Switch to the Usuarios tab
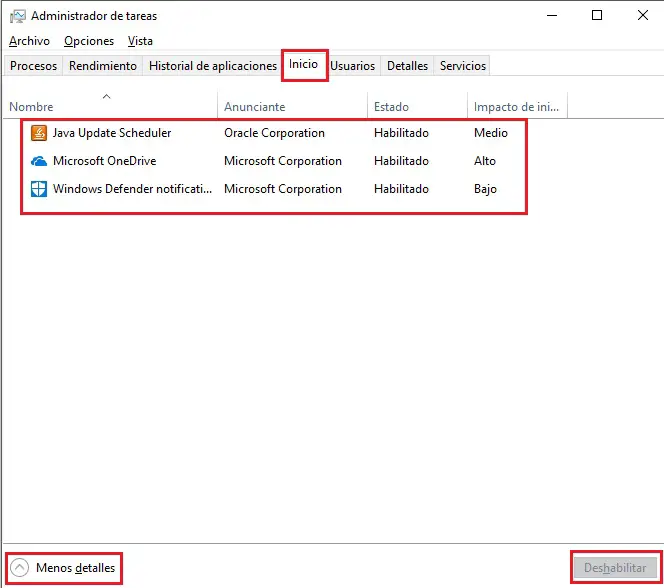The height and width of the screenshot is (588, 664). coord(353,66)
